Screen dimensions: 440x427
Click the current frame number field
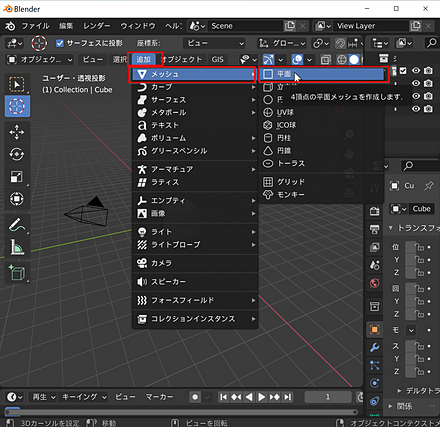pyautogui.click(x=328, y=397)
